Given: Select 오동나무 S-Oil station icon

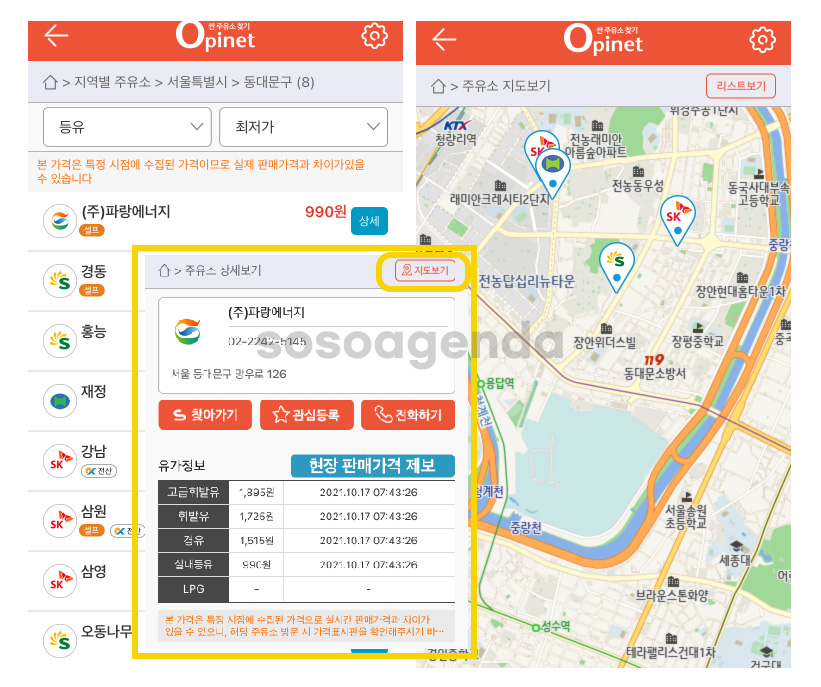Looking at the screenshot, I should (60, 640).
